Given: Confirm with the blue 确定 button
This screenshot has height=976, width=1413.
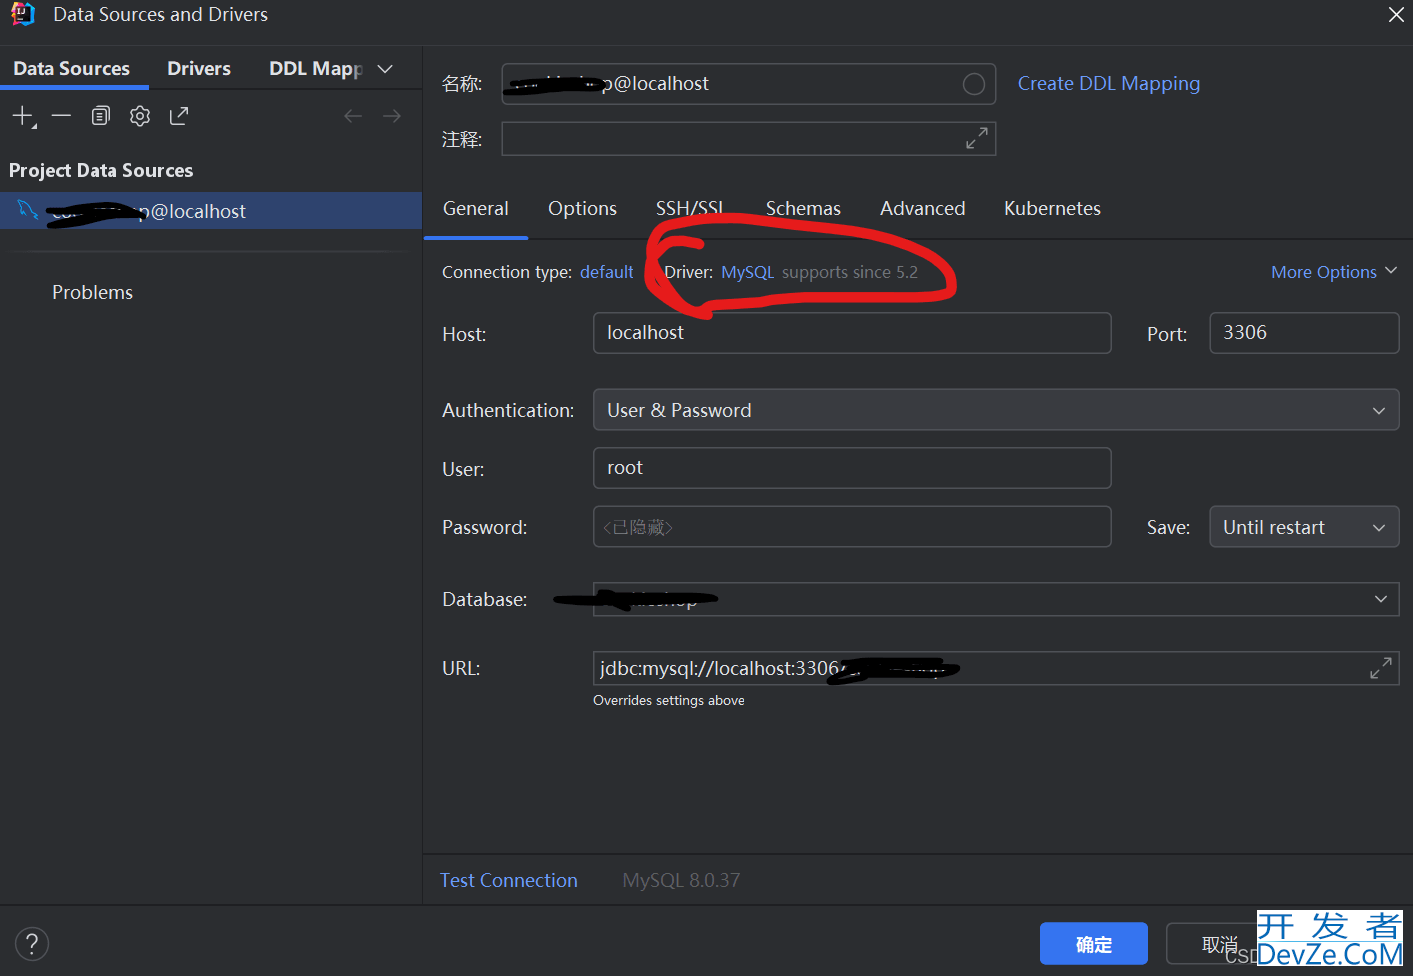Looking at the screenshot, I should coord(1094,944).
